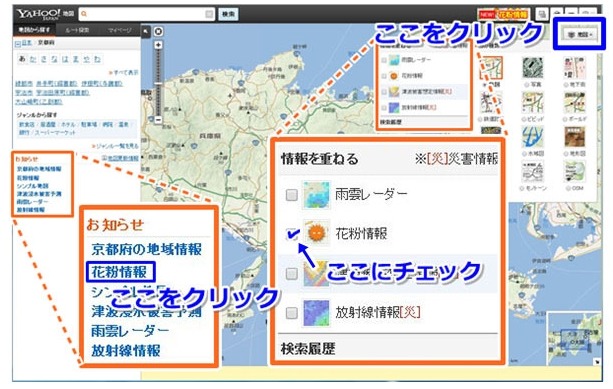613x389 pixels.
Task: Select the あ kana index tab
Action: coord(22,59)
